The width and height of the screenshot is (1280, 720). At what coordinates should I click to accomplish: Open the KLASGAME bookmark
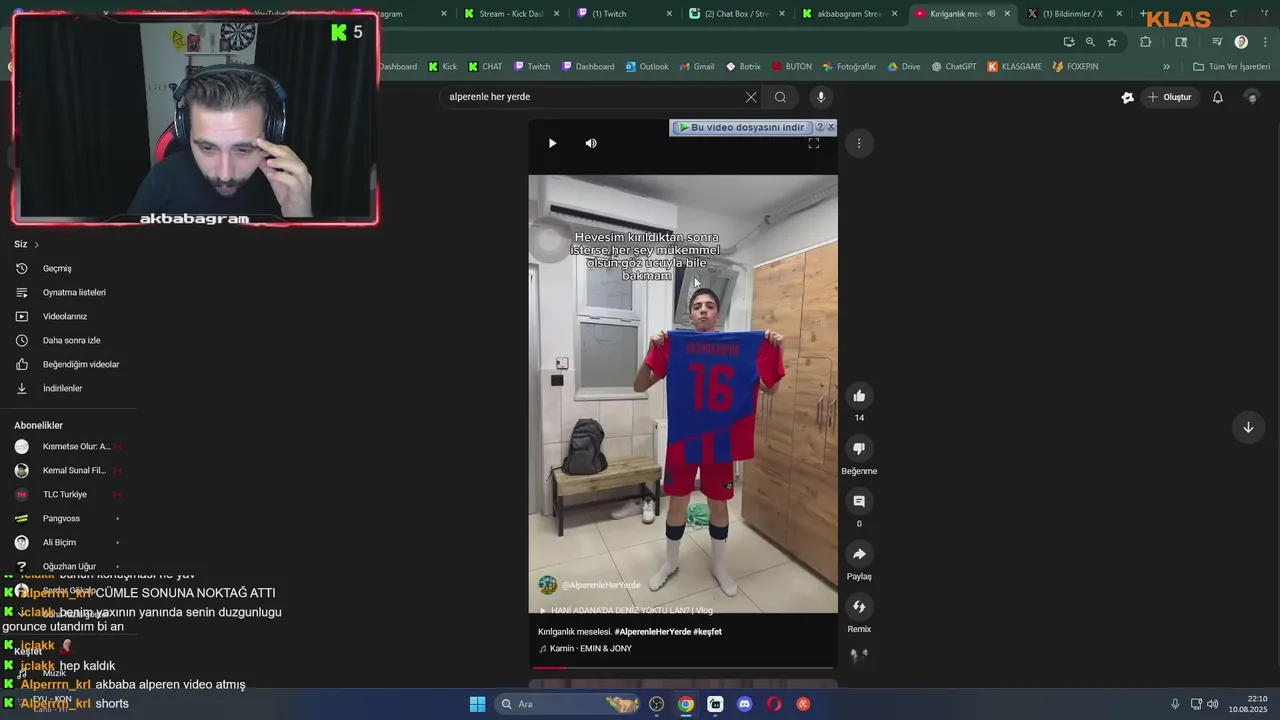coord(1015,67)
